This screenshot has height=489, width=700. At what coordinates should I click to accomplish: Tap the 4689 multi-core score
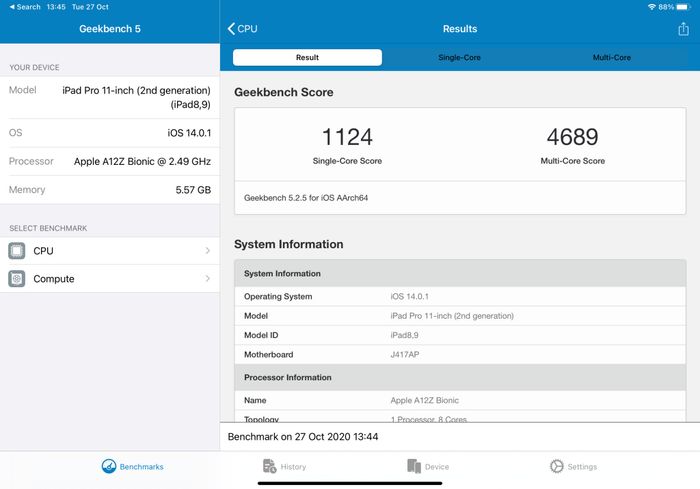[x=572, y=137]
